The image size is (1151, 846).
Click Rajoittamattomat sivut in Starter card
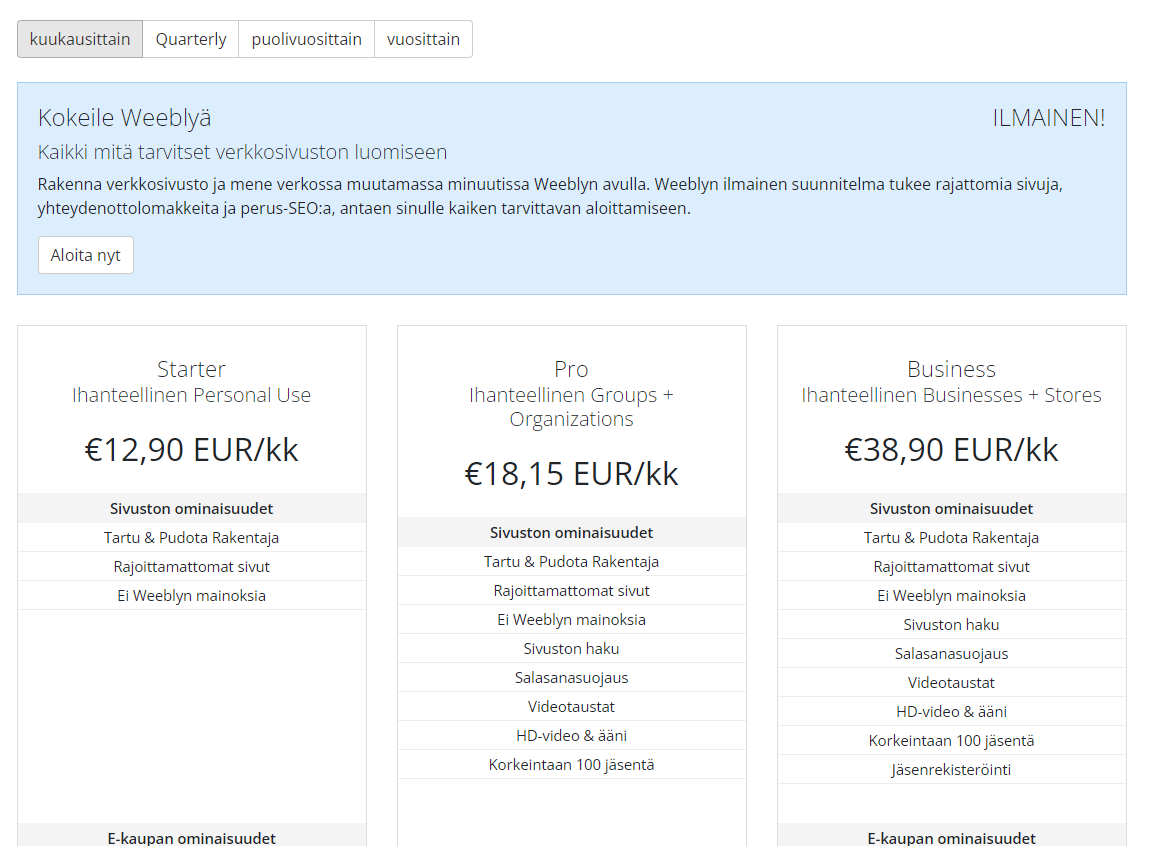[x=192, y=566]
